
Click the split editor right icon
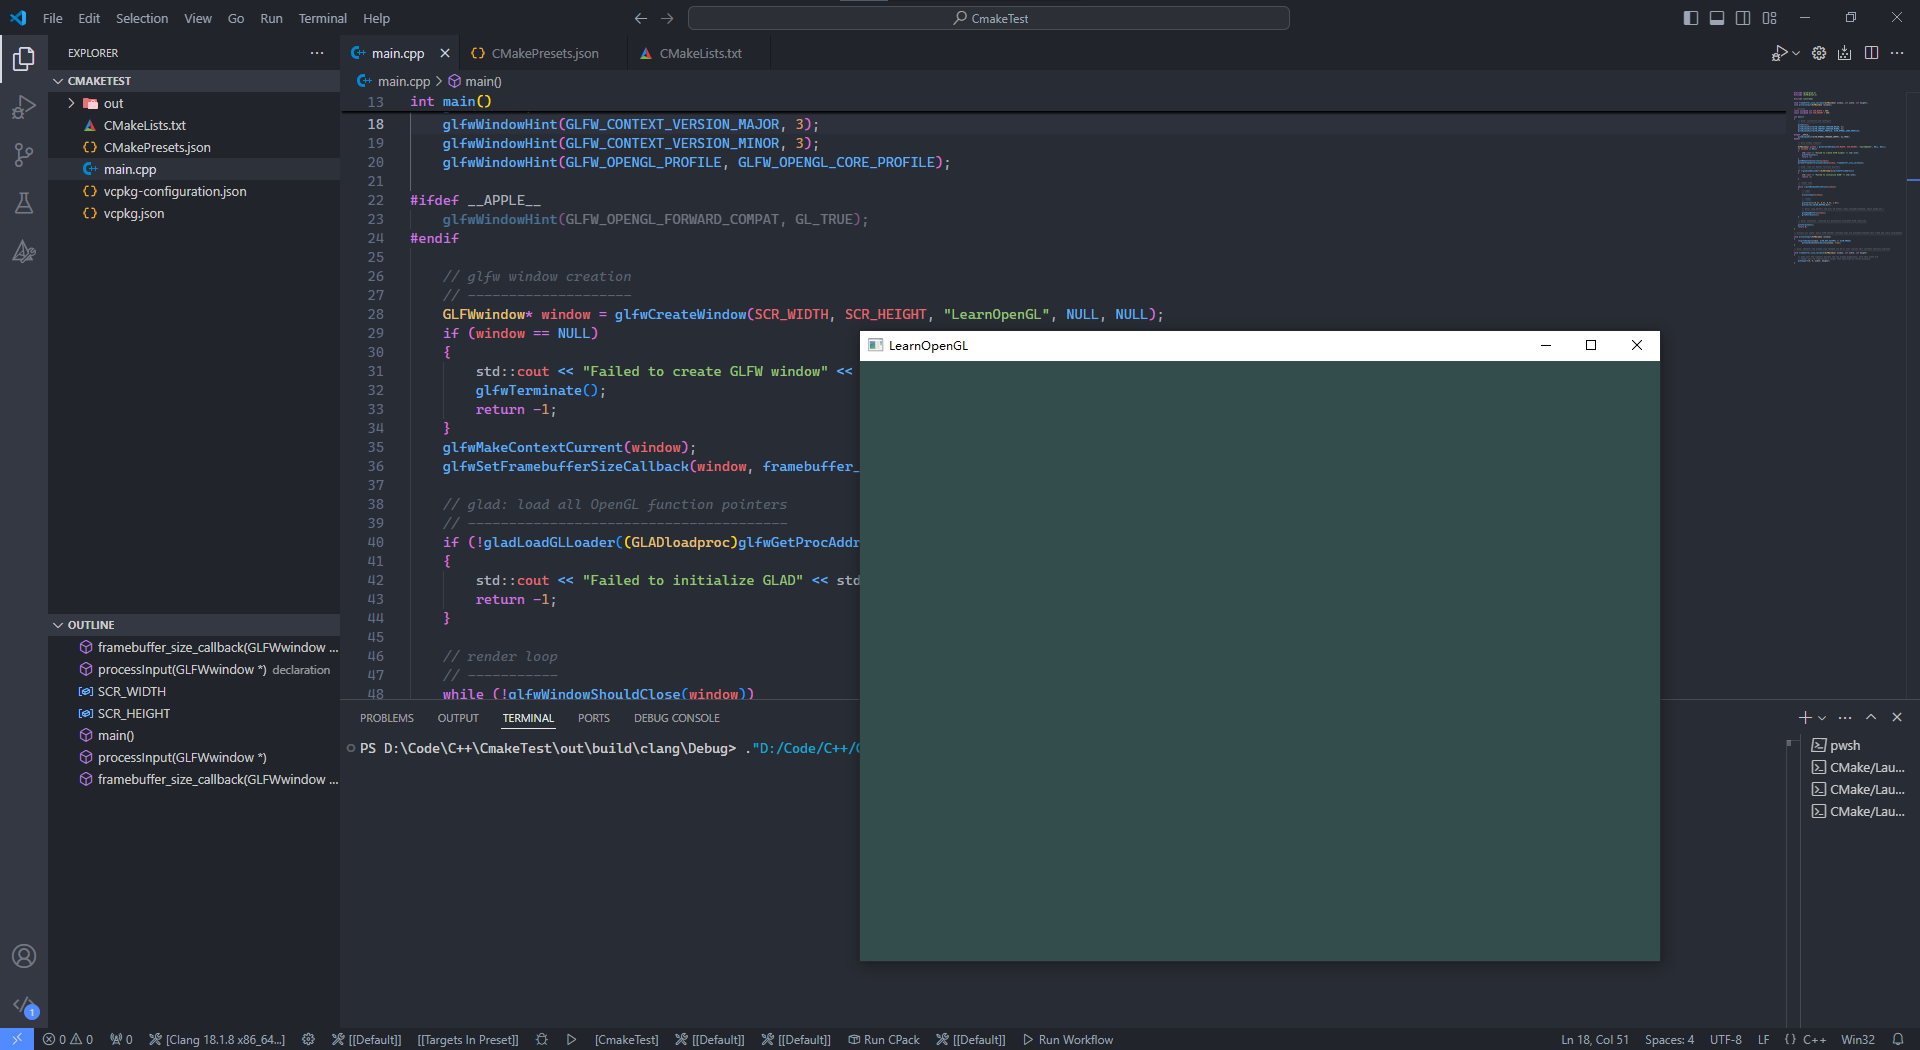tap(1871, 53)
